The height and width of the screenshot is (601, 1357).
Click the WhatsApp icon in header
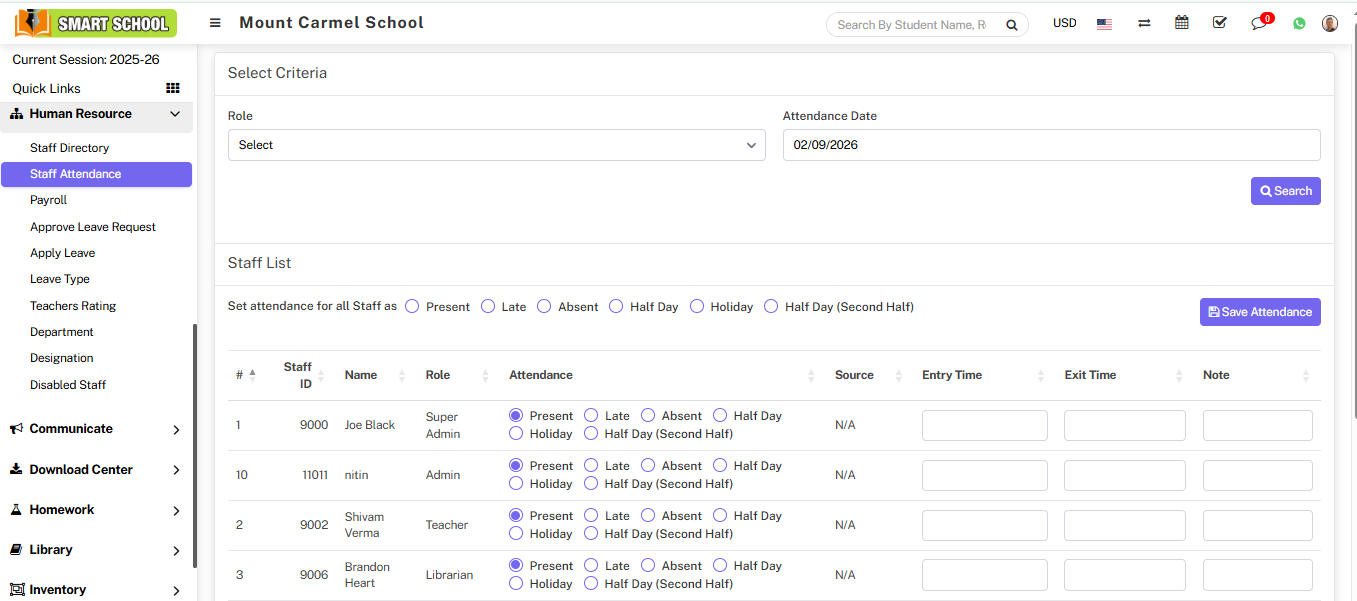pos(1299,24)
